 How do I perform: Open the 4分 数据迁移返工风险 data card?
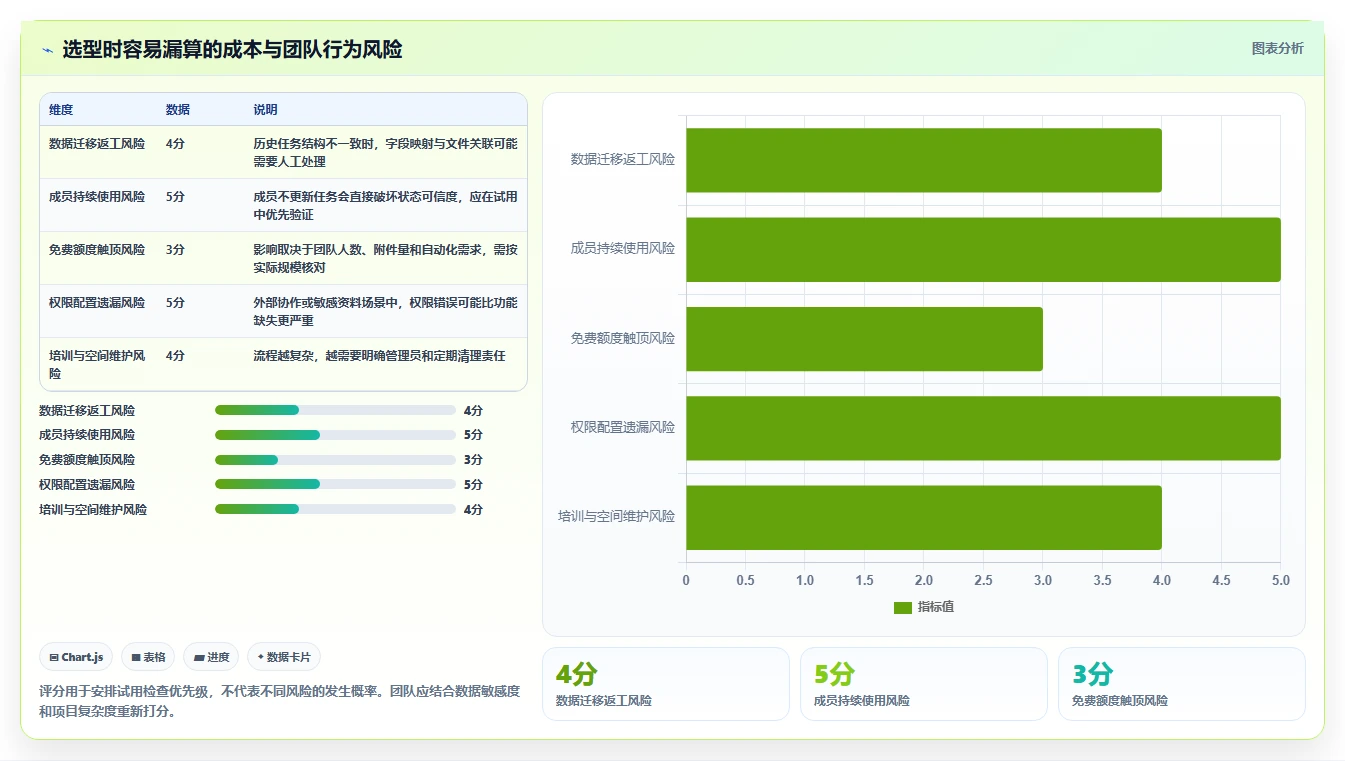(666, 684)
